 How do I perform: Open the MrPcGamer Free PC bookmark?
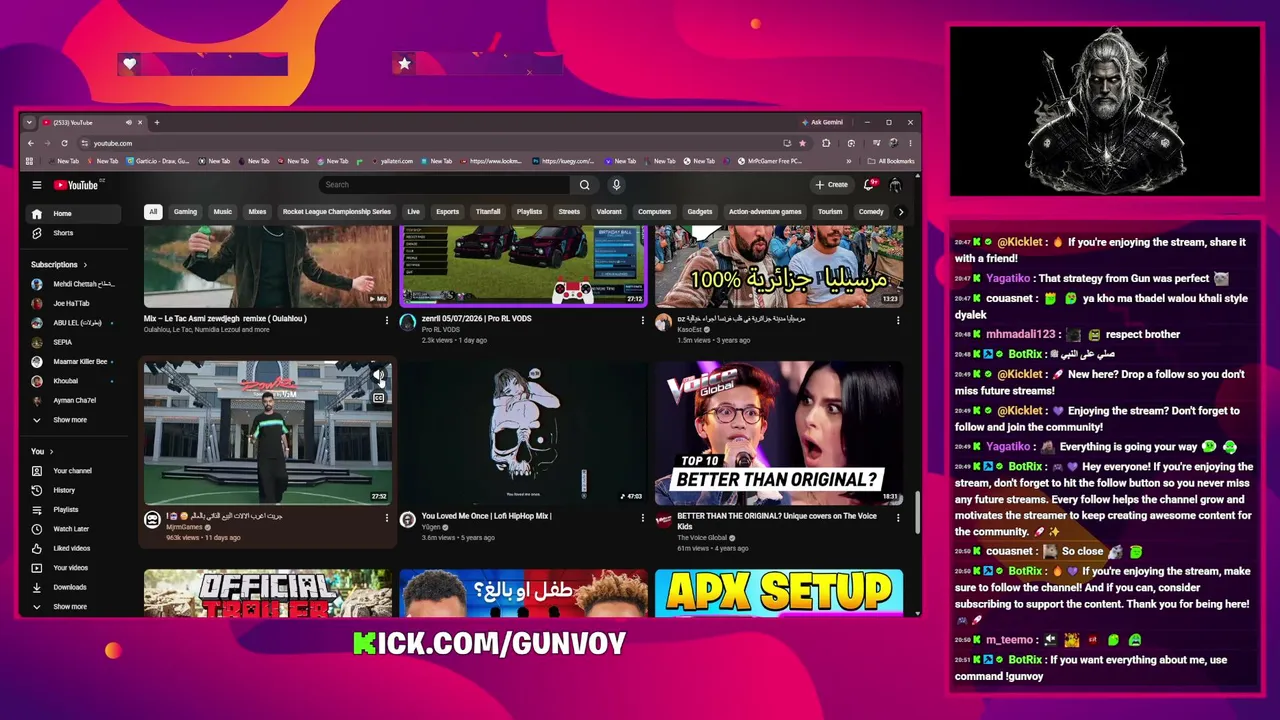click(770, 161)
